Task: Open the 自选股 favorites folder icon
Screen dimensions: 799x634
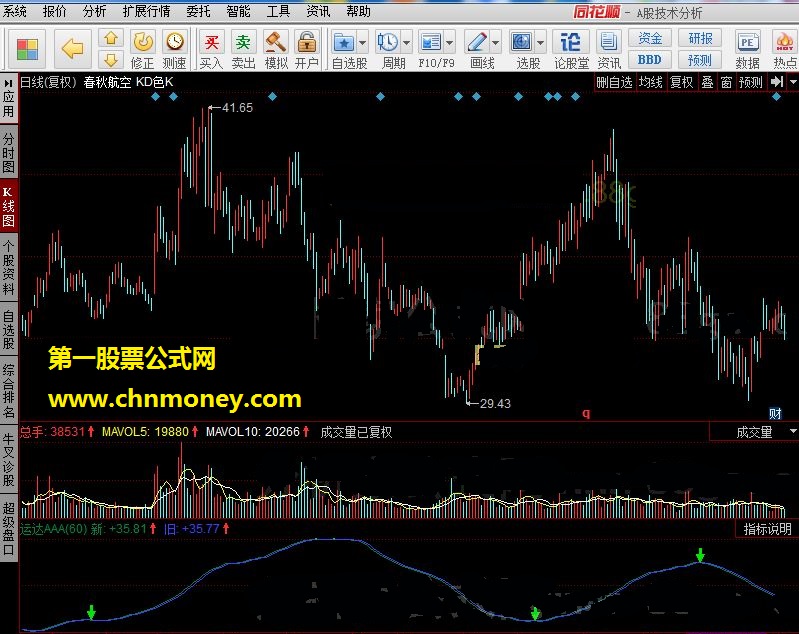Action: click(344, 43)
